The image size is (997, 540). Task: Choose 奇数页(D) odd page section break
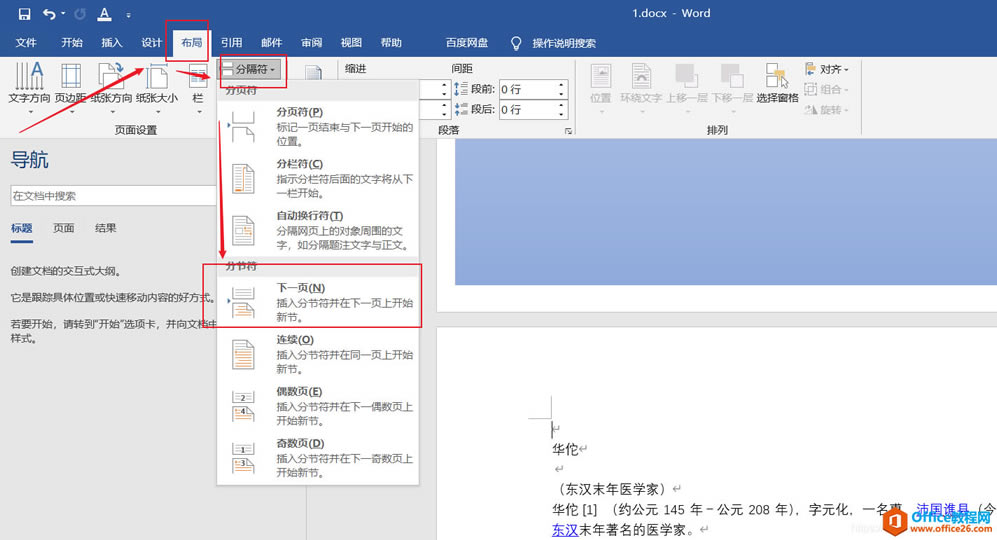(318, 458)
